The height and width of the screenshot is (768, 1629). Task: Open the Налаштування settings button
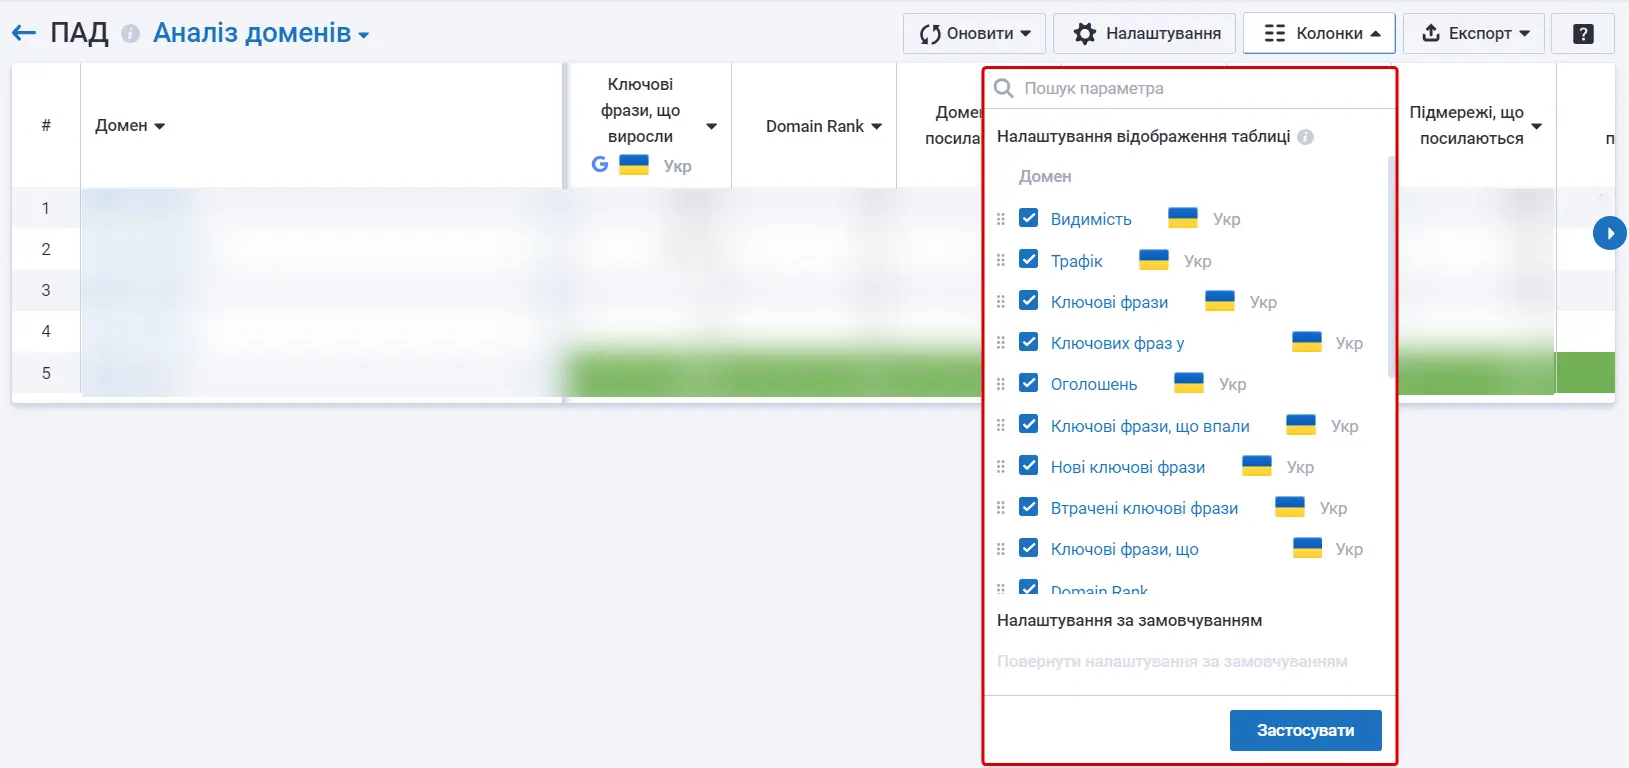point(1145,33)
